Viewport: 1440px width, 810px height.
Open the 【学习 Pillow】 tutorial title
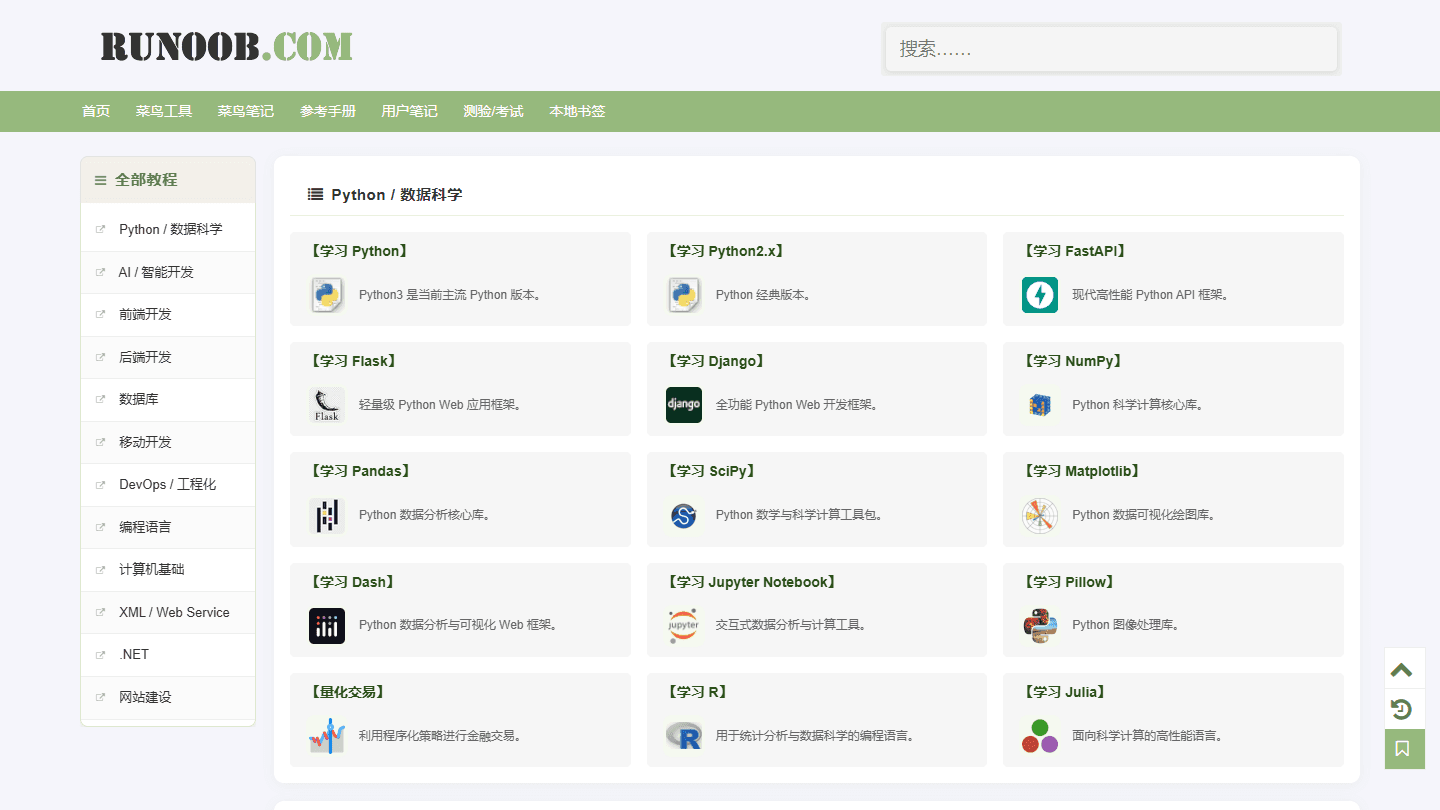(1070, 582)
